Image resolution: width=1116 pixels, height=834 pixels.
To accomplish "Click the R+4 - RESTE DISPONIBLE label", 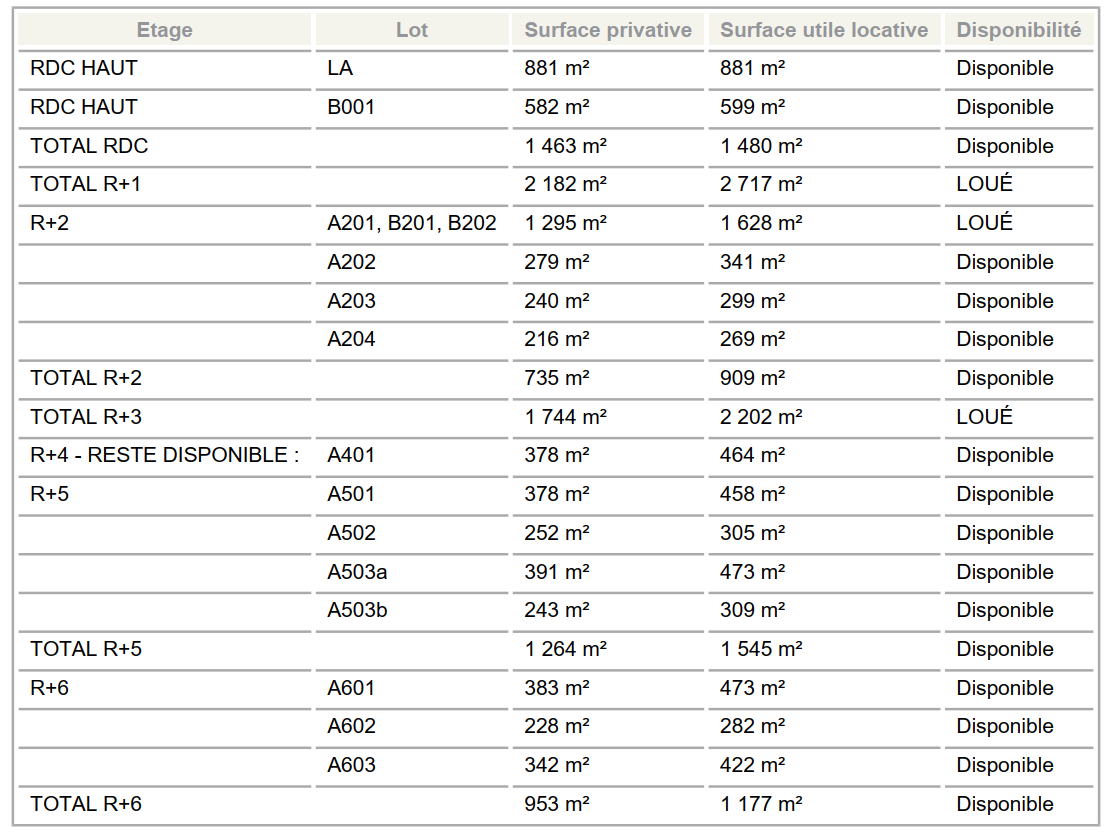I will click(x=164, y=455).
